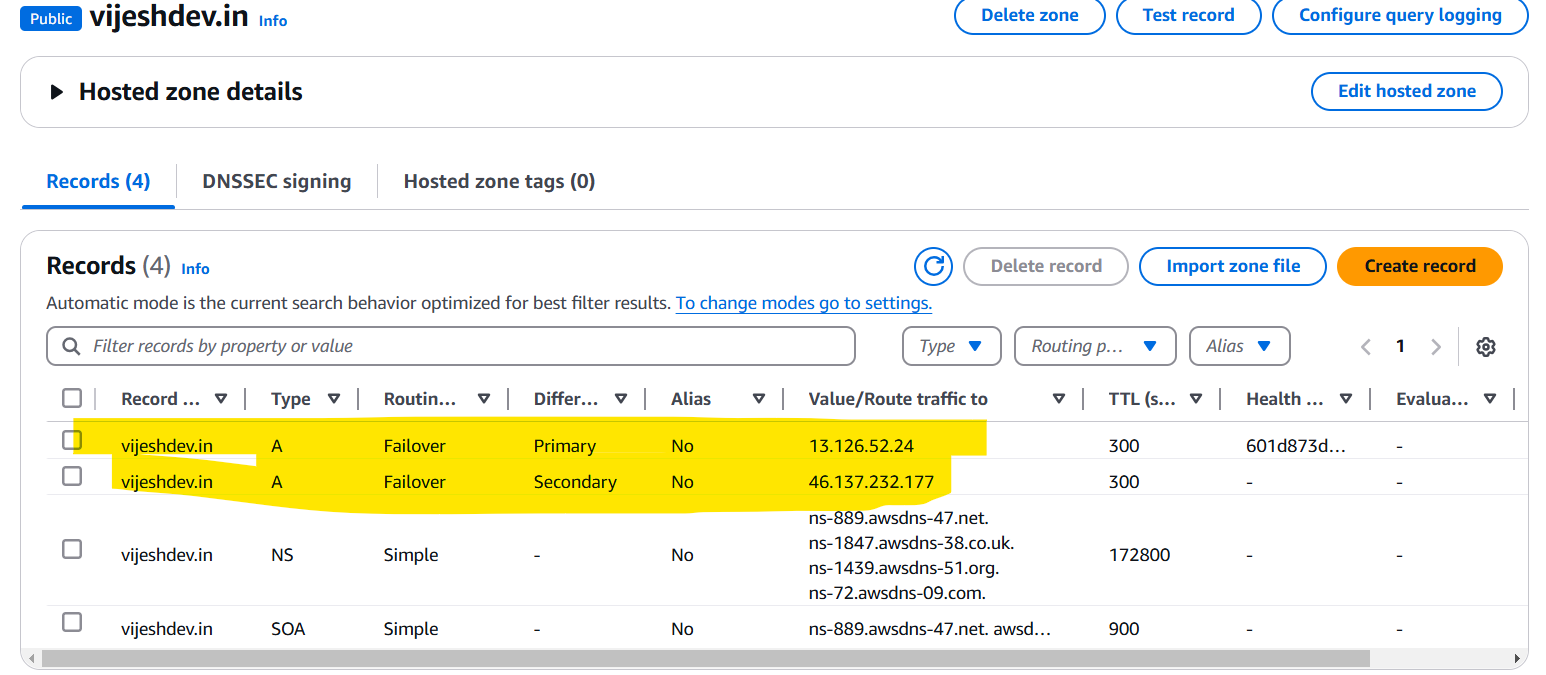
Task: Click the NS type cell
Action: point(282,554)
